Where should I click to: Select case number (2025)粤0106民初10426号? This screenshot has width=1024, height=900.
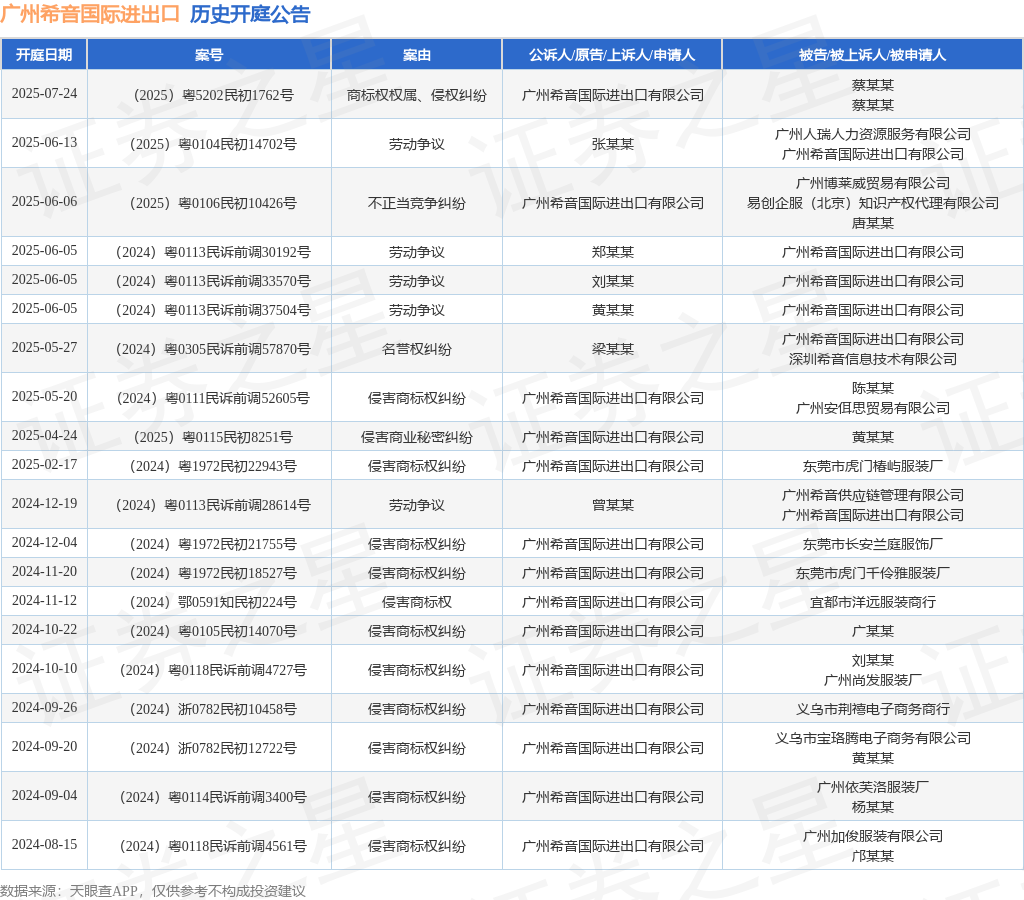tap(214, 203)
